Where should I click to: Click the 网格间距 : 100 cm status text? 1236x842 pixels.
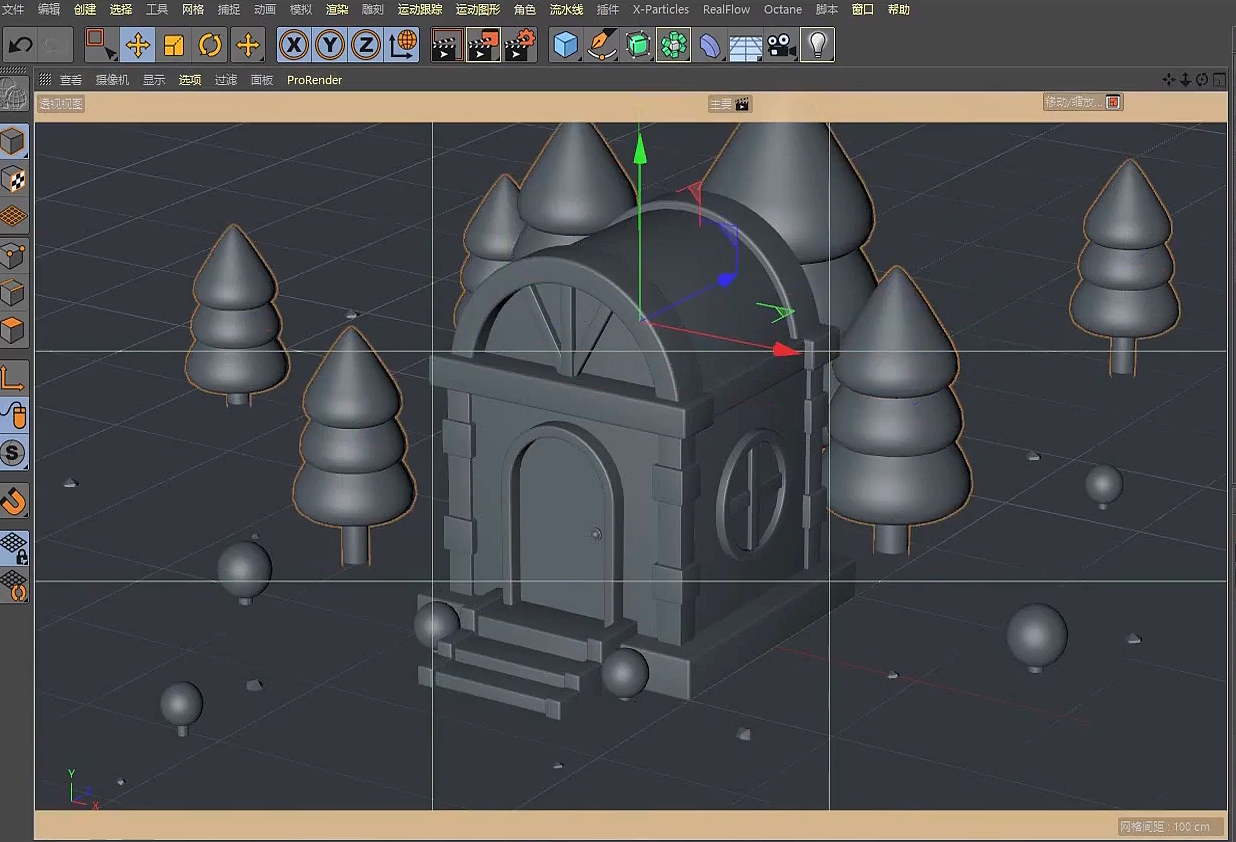click(x=1165, y=826)
